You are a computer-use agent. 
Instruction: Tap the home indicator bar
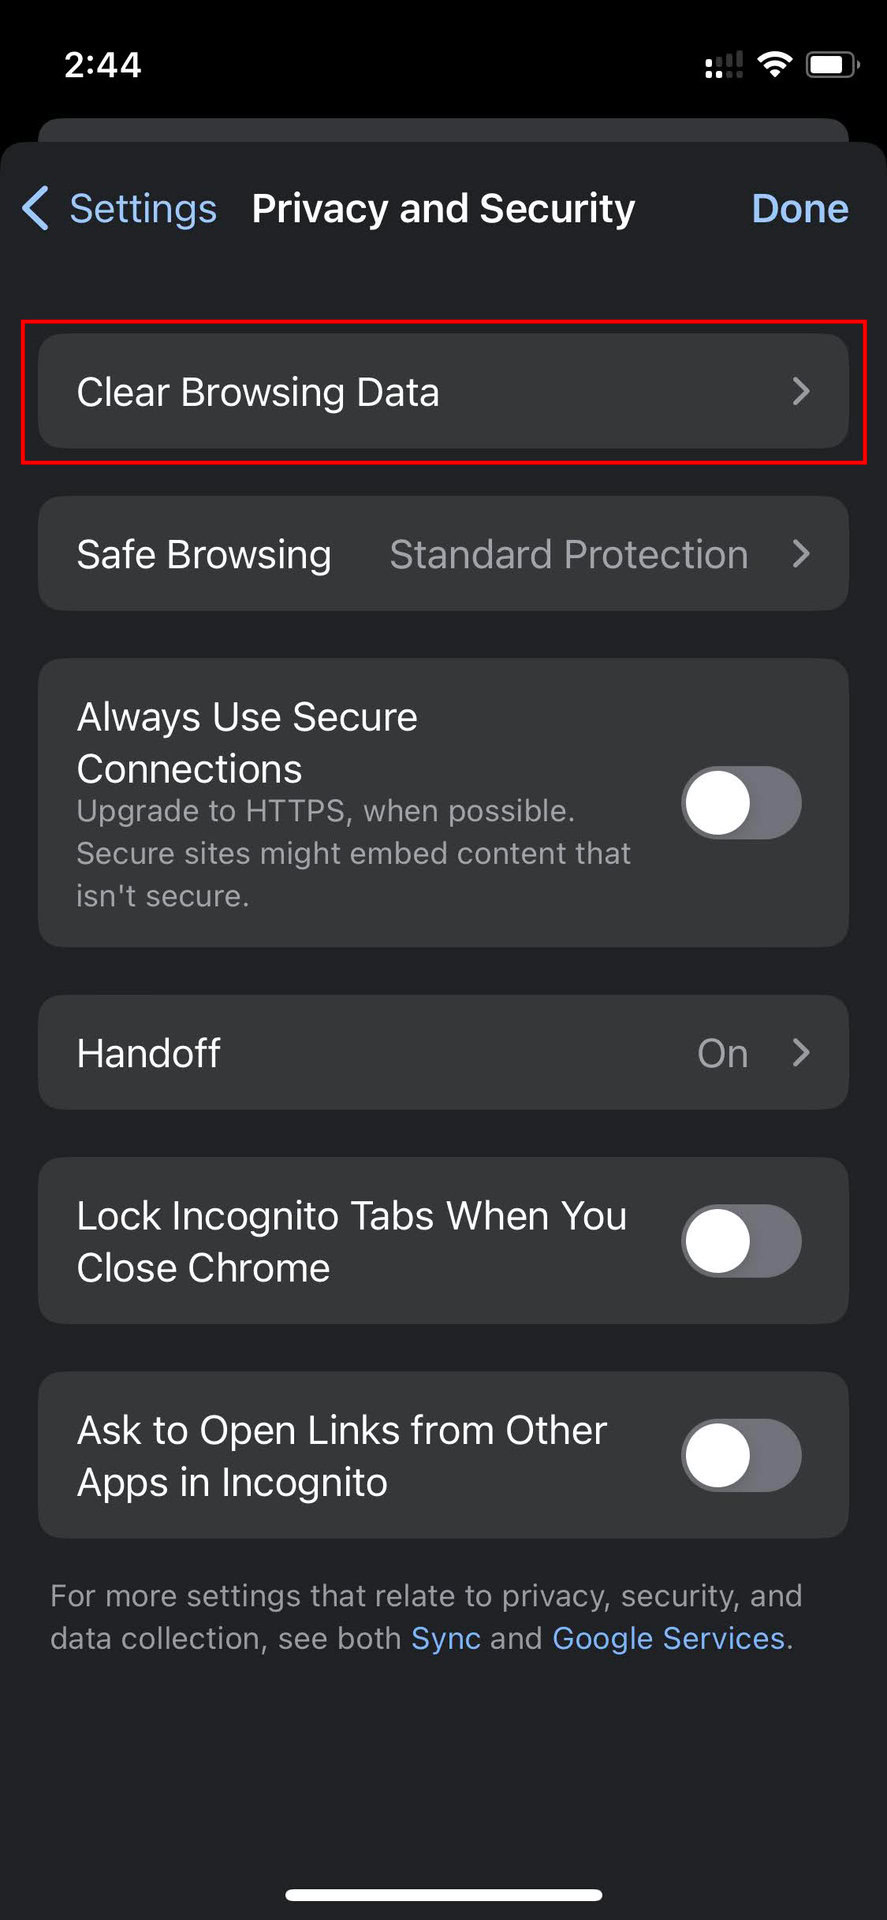[443, 1894]
